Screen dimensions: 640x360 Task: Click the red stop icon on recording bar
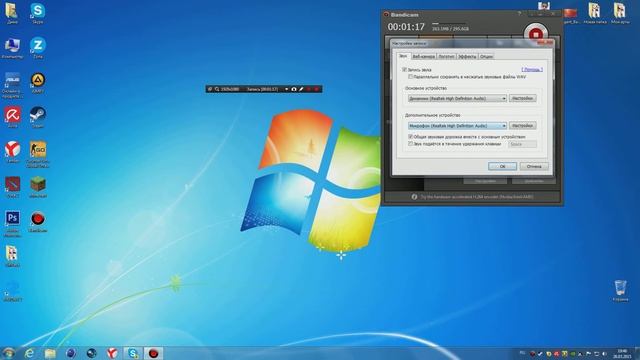point(316,89)
